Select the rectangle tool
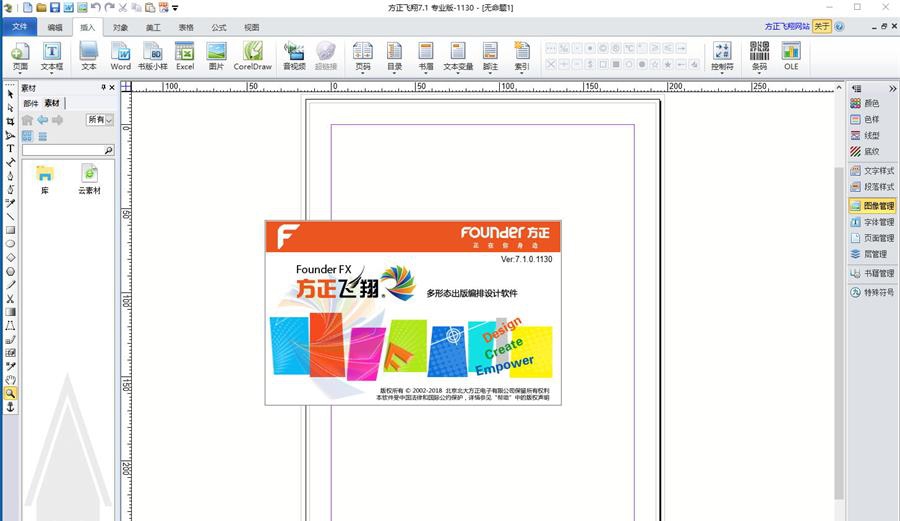 click(x=10, y=230)
